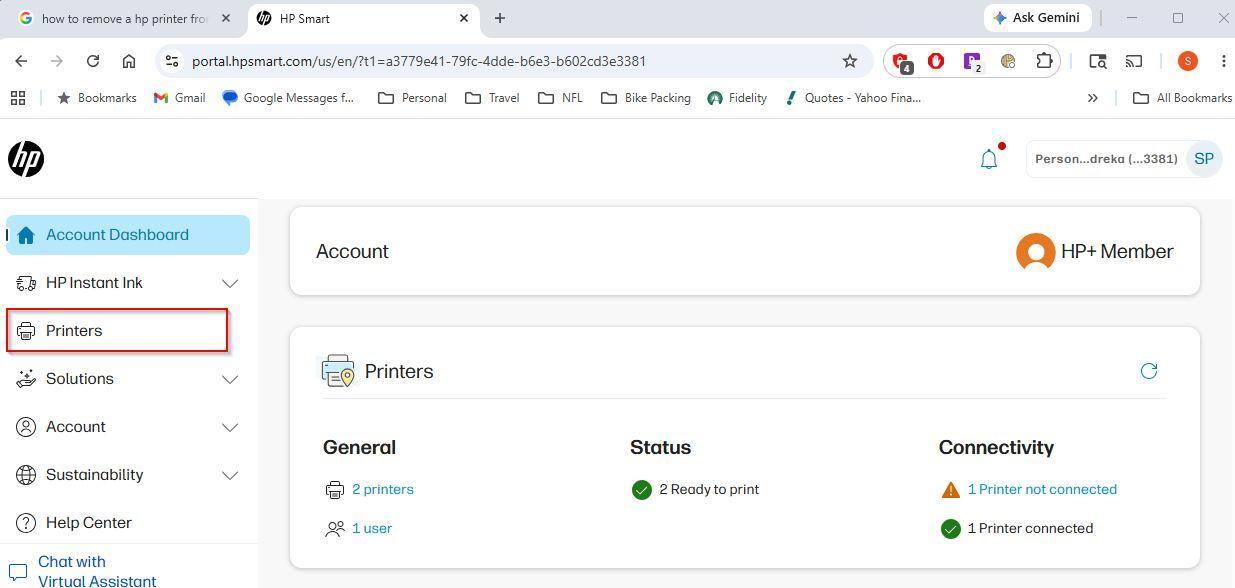
Task: Bookmark this page with star
Action: tap(850, 61)
